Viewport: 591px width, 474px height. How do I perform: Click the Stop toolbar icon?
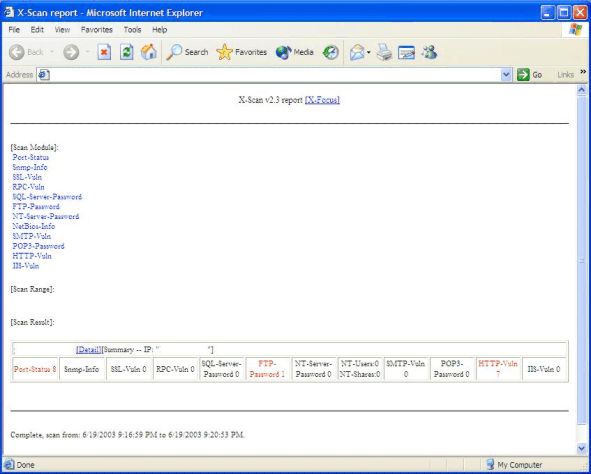(104, 52)
